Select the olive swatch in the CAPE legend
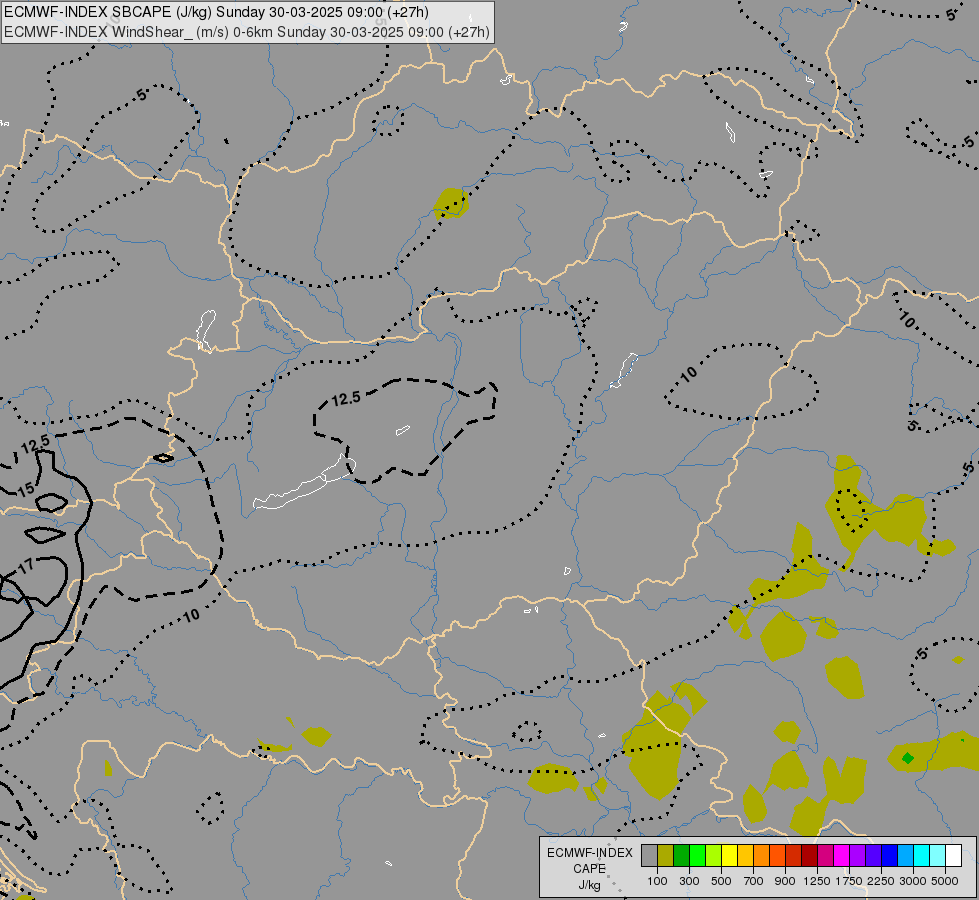 [665, 855]
